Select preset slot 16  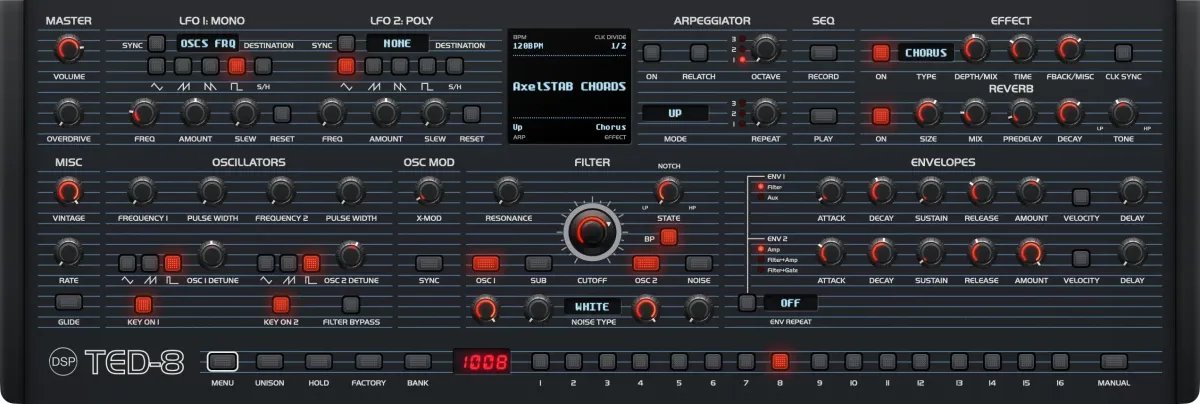point(1058,361)
